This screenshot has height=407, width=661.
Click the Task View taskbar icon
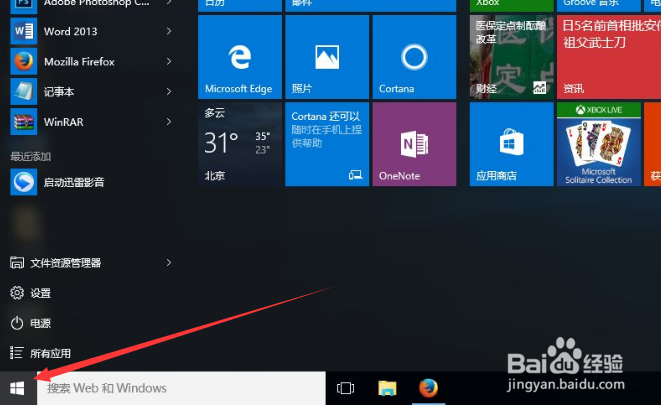tap(345, 388)
